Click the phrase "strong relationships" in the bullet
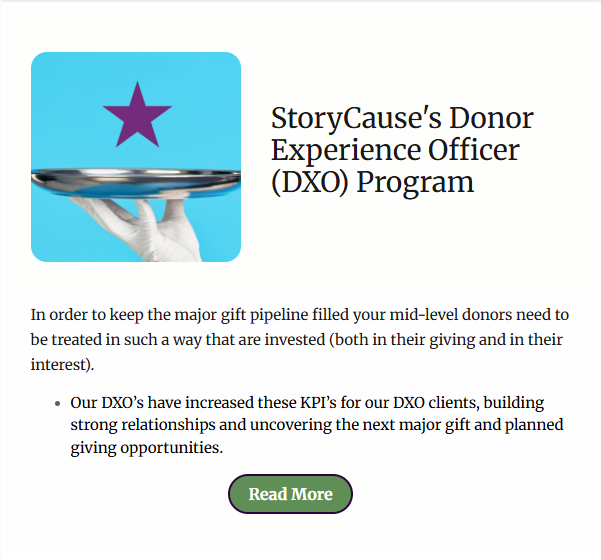Image resolution: width=601 pixels, height=560 pixels. coord(141,425)
